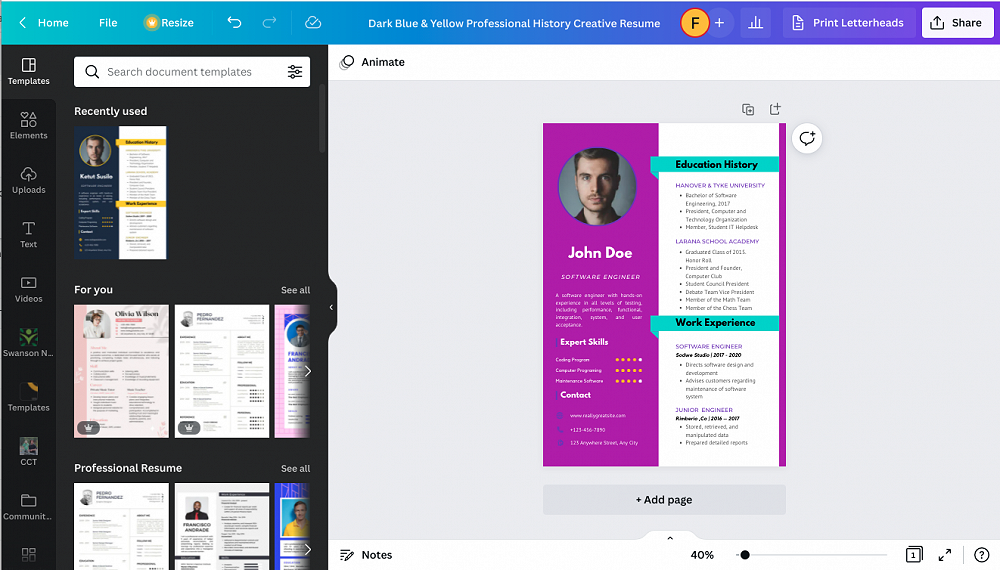1000x570 pixels.
Task: Click the Share button
Action: point(956,22)
